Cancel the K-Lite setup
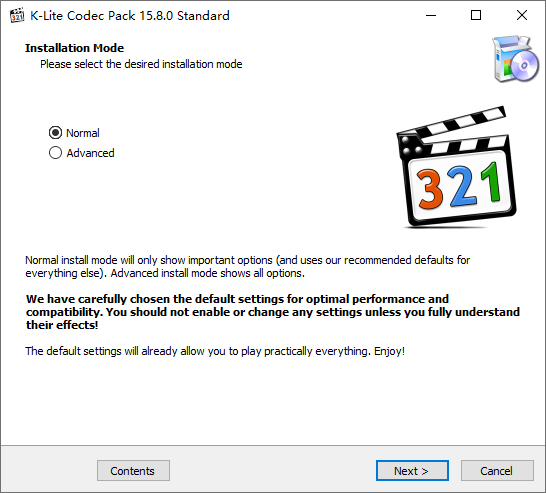546x493 pixels. (x=497, y=471)
